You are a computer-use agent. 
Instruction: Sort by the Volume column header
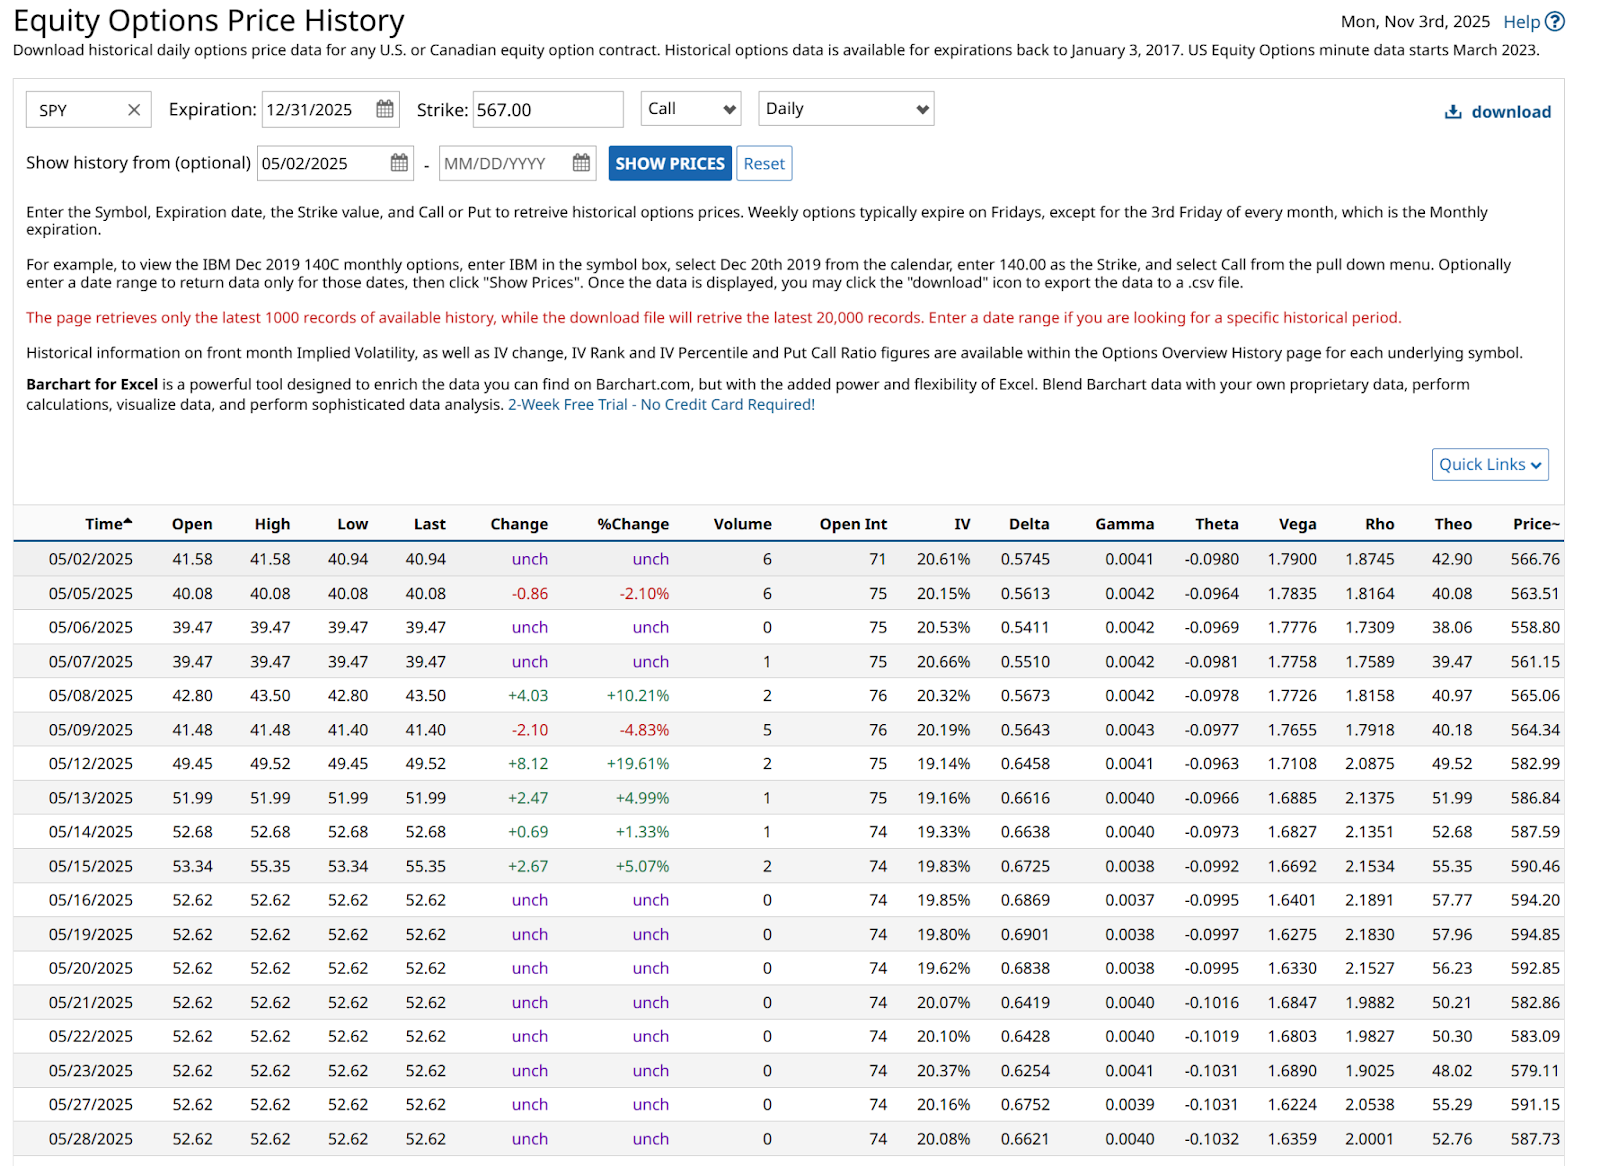pyautogui.click(x=742, y=524)
